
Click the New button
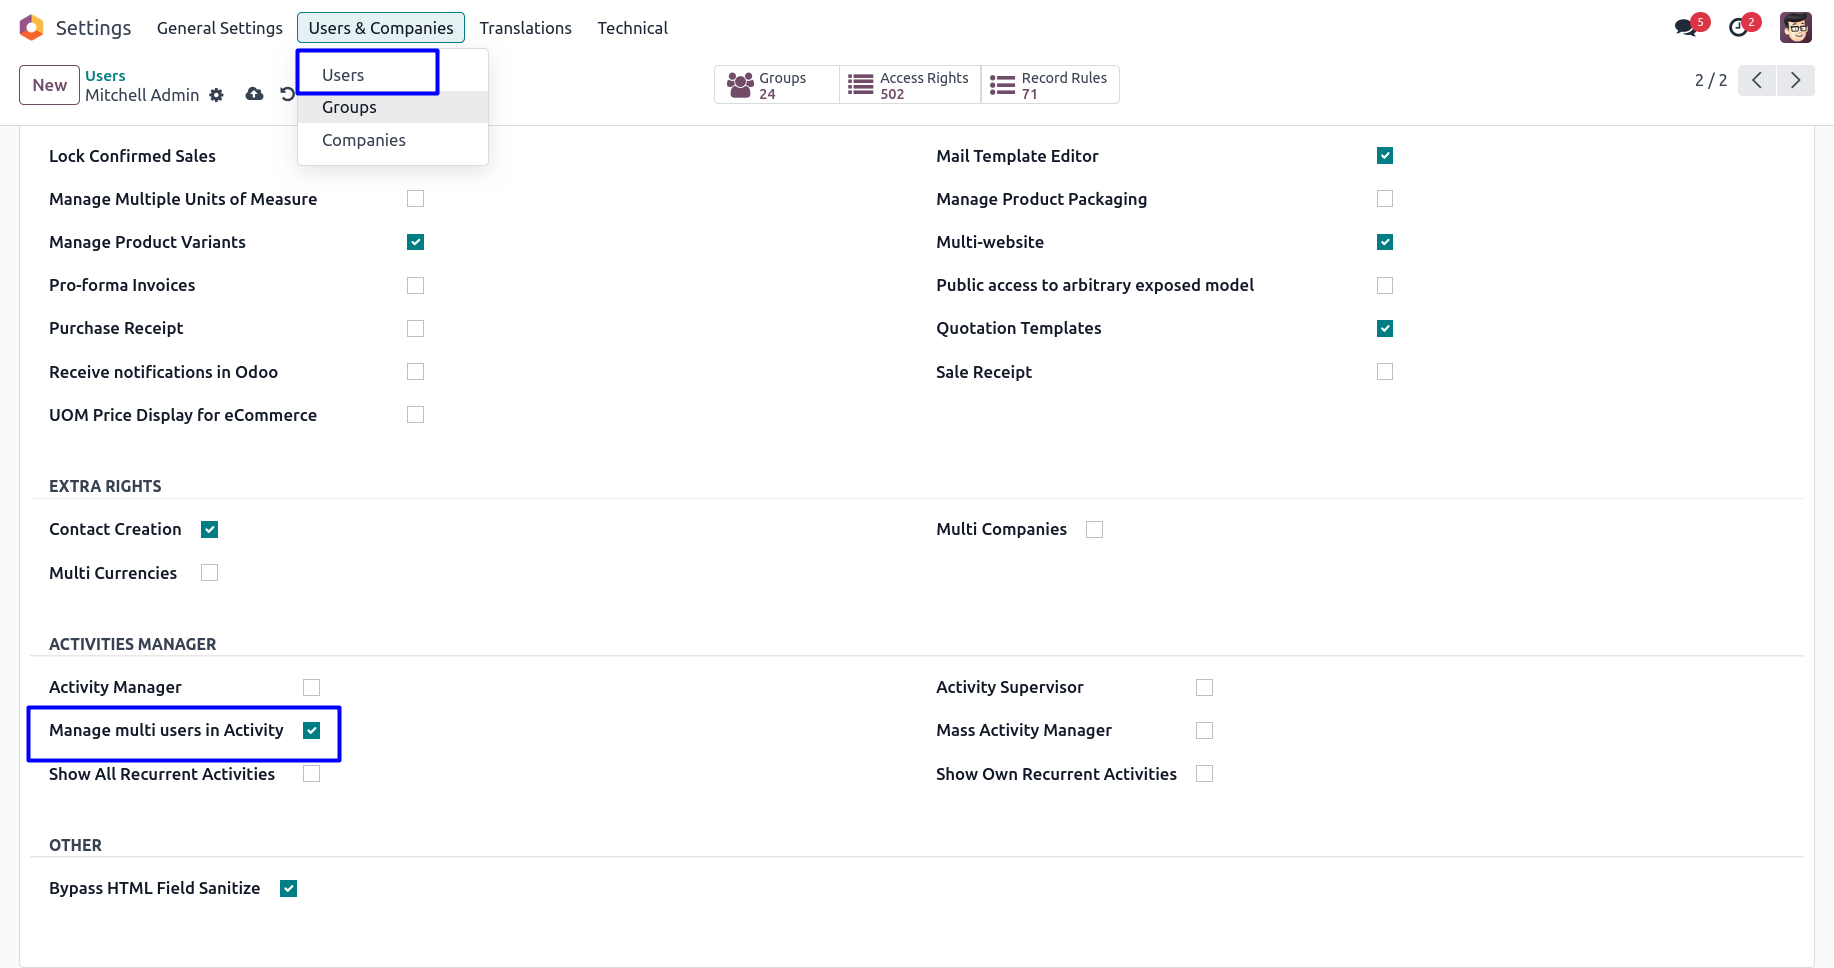(x=49, y=85)
